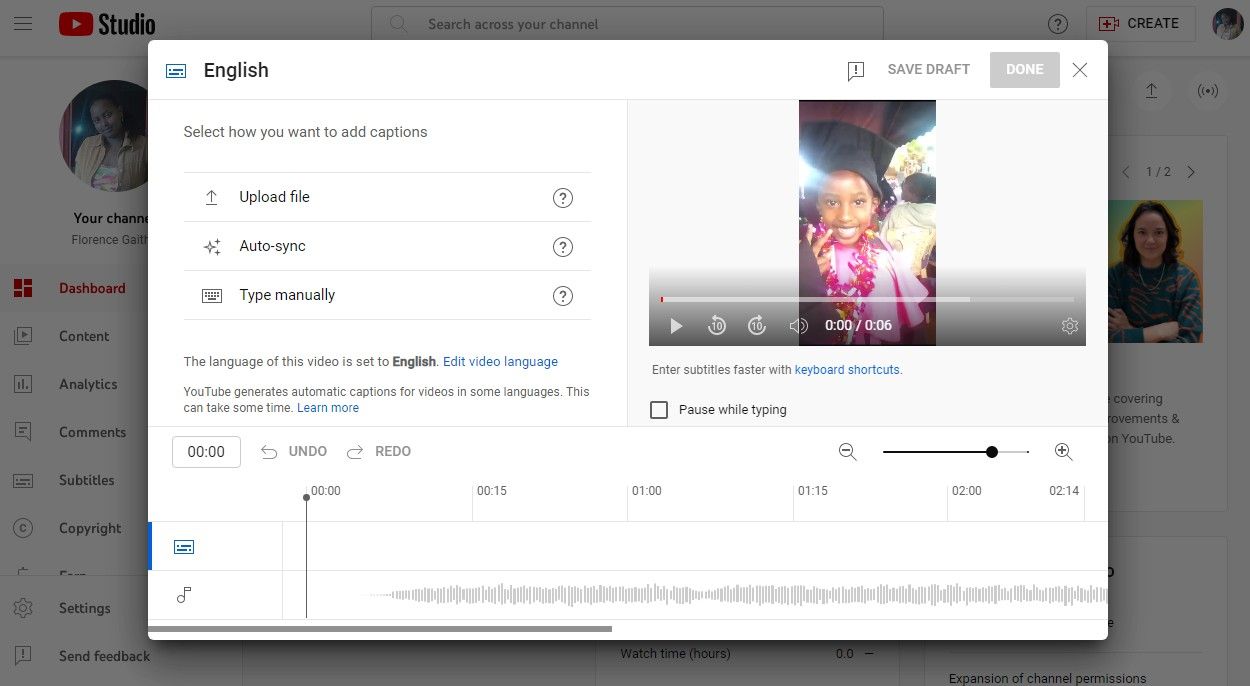Click the next page chevron near 1/2
The image size is (1250, 686).
tap(1191, 171)
